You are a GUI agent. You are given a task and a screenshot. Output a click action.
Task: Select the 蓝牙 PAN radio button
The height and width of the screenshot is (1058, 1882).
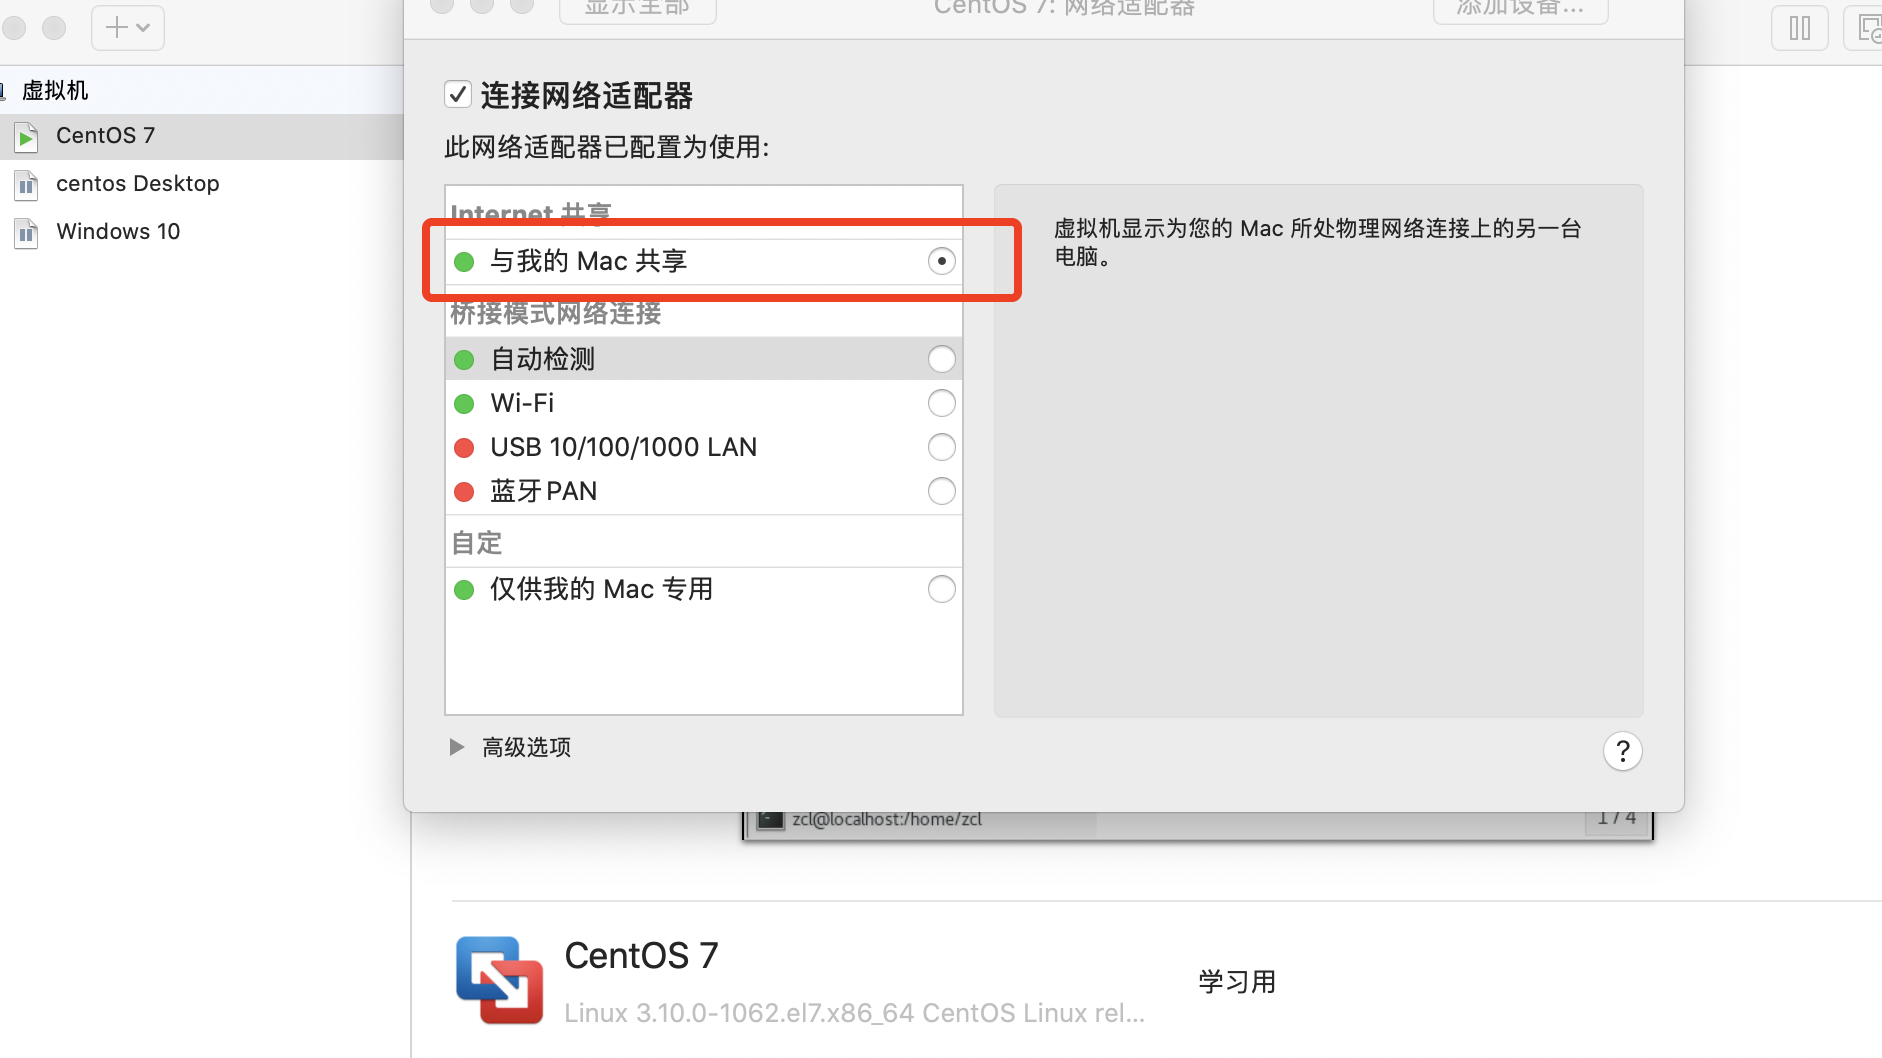(941, 491)
